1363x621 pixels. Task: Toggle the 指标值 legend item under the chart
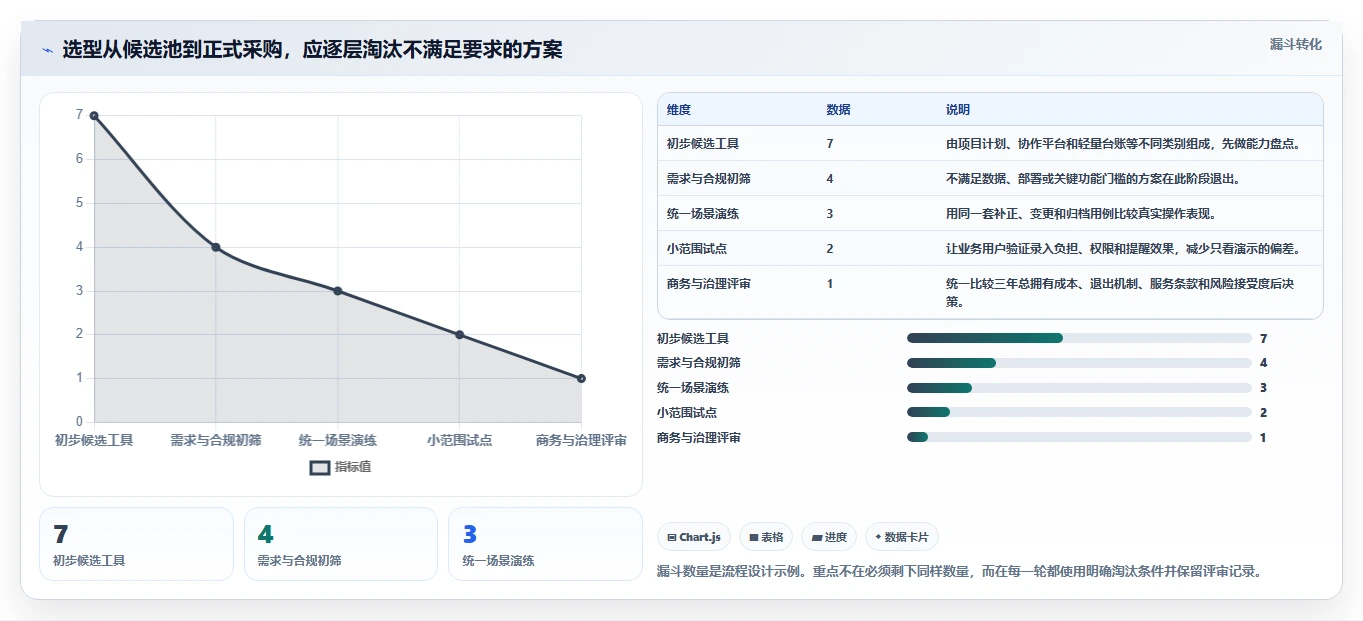(341, 467)
